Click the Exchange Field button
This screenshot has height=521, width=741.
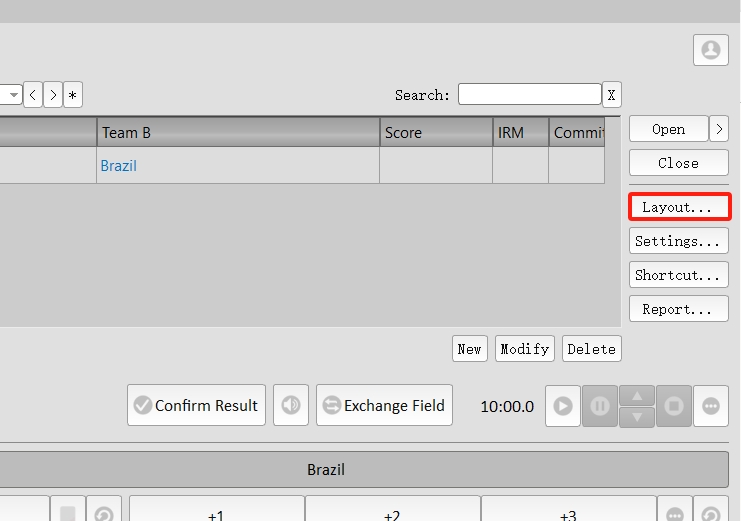(x=385, y=405)
